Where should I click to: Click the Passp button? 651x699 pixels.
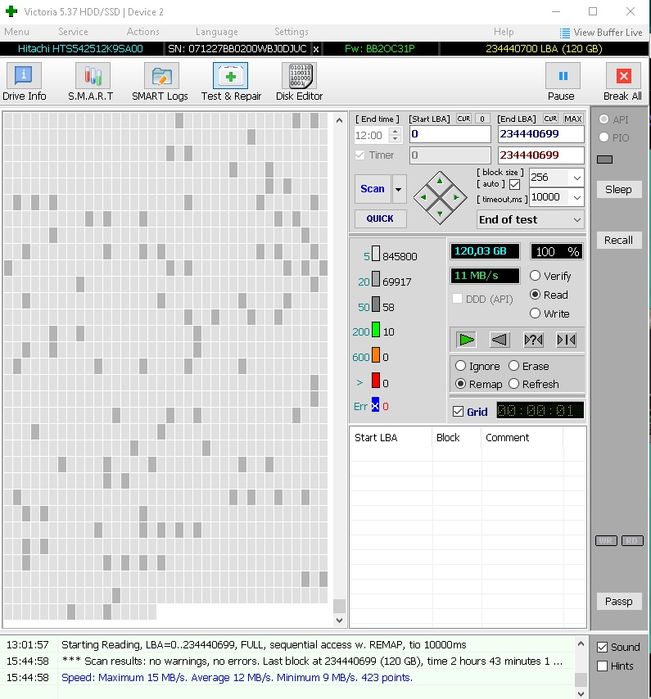(619, 601)
